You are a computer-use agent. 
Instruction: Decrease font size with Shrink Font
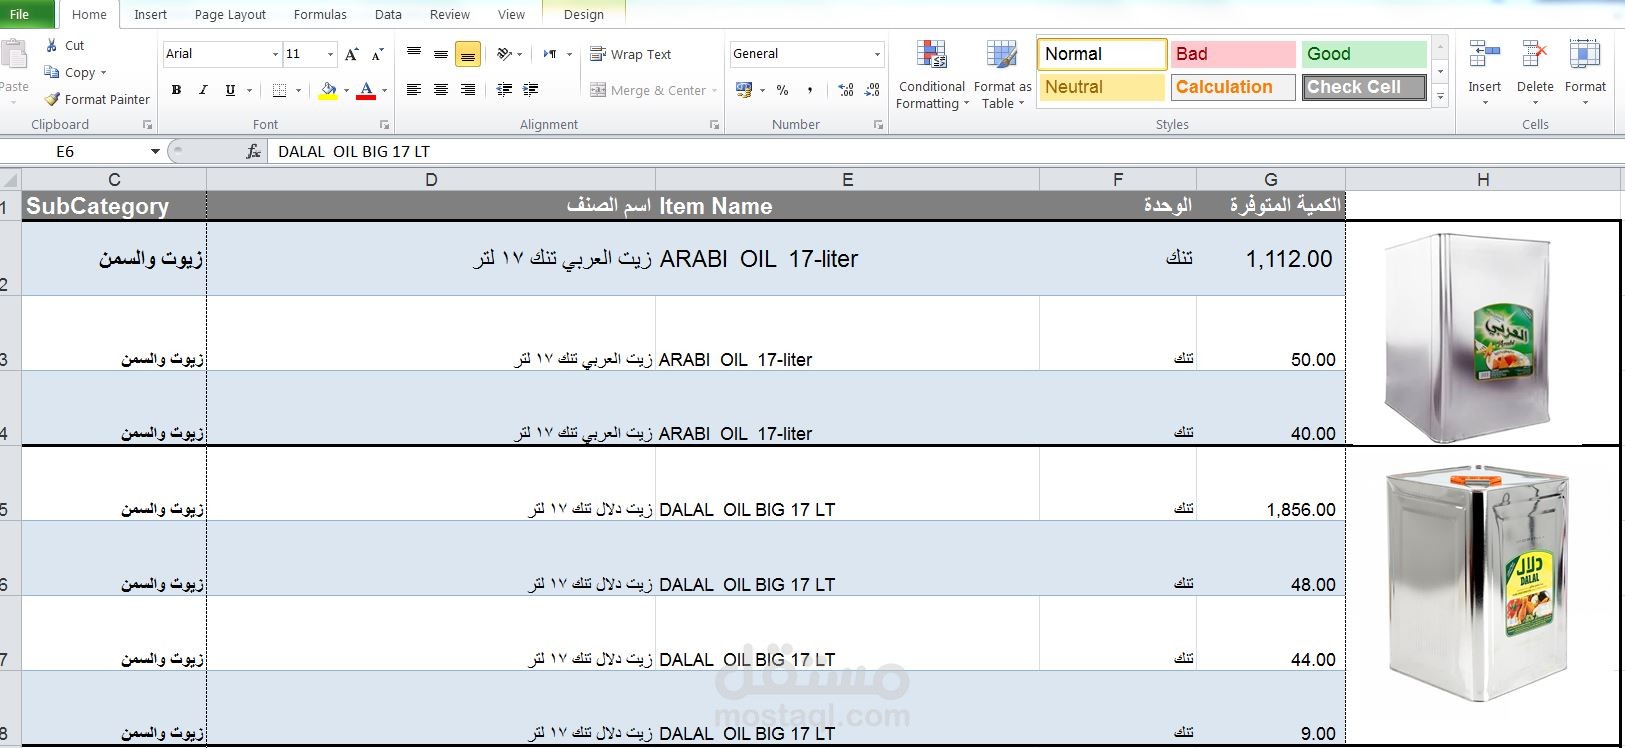377,54
